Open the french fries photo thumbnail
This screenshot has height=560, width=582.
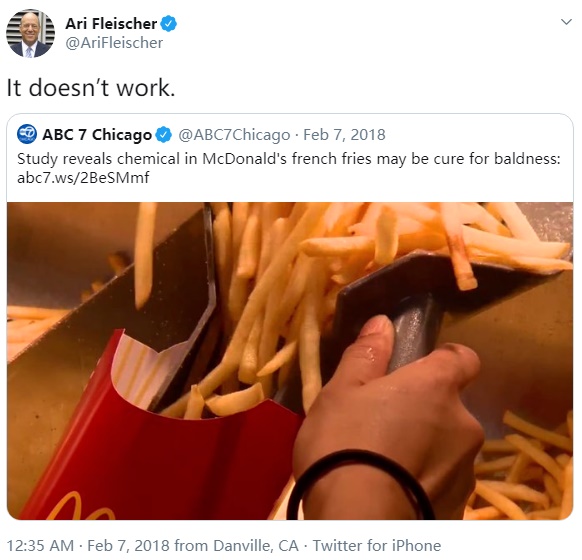click(290, 361)
